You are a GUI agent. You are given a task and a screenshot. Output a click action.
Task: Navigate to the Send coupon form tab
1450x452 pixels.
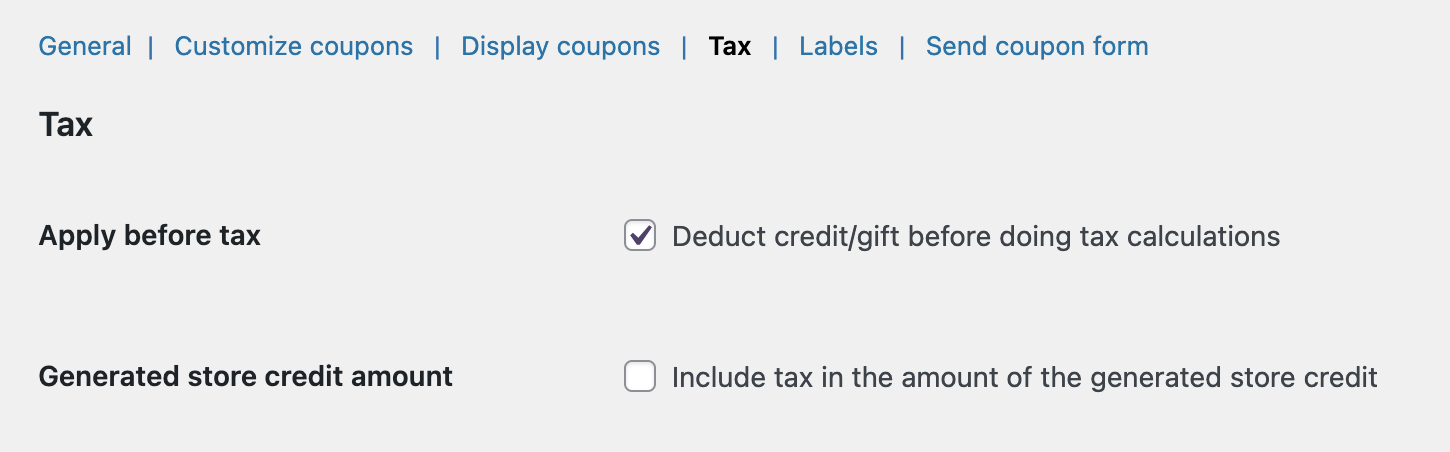click(1036, 46)
